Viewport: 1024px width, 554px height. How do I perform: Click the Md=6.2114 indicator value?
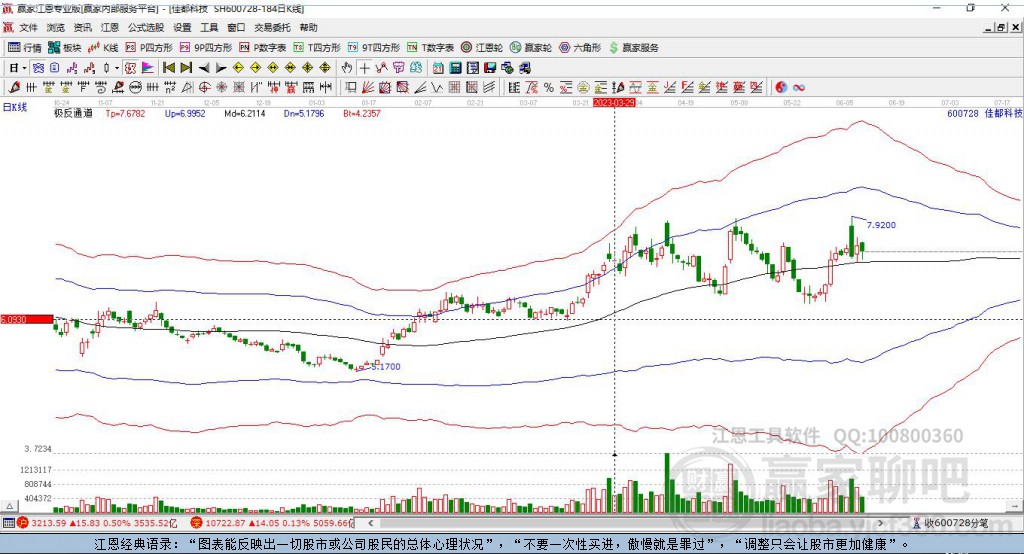point(245,113)
